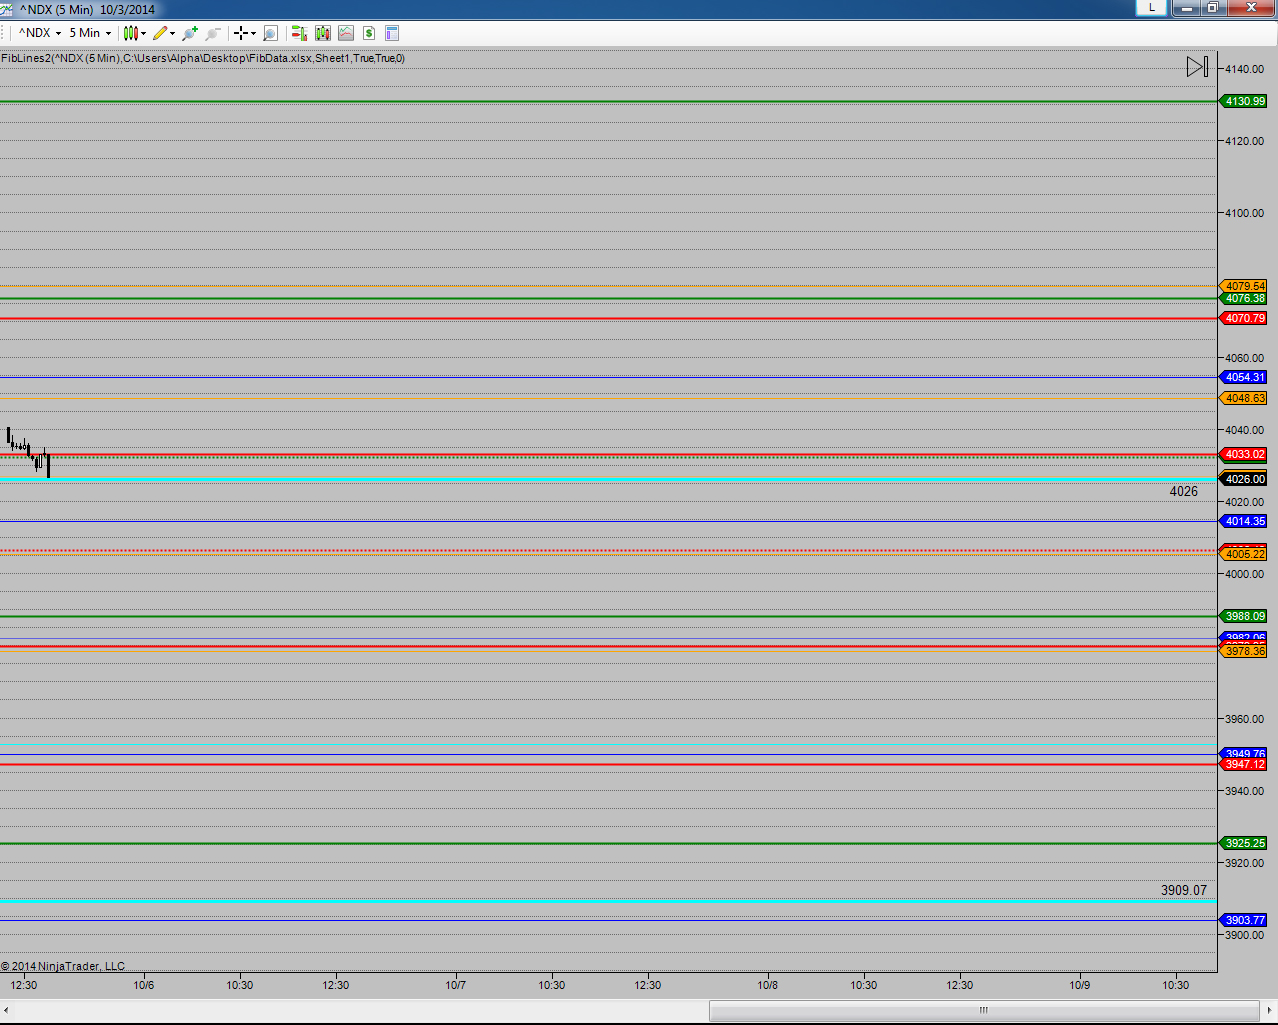The width and height of the screenshot is (1278, 1025).
Task: Click the price candles near 4033 line
Action: click(x=29, y=452)
